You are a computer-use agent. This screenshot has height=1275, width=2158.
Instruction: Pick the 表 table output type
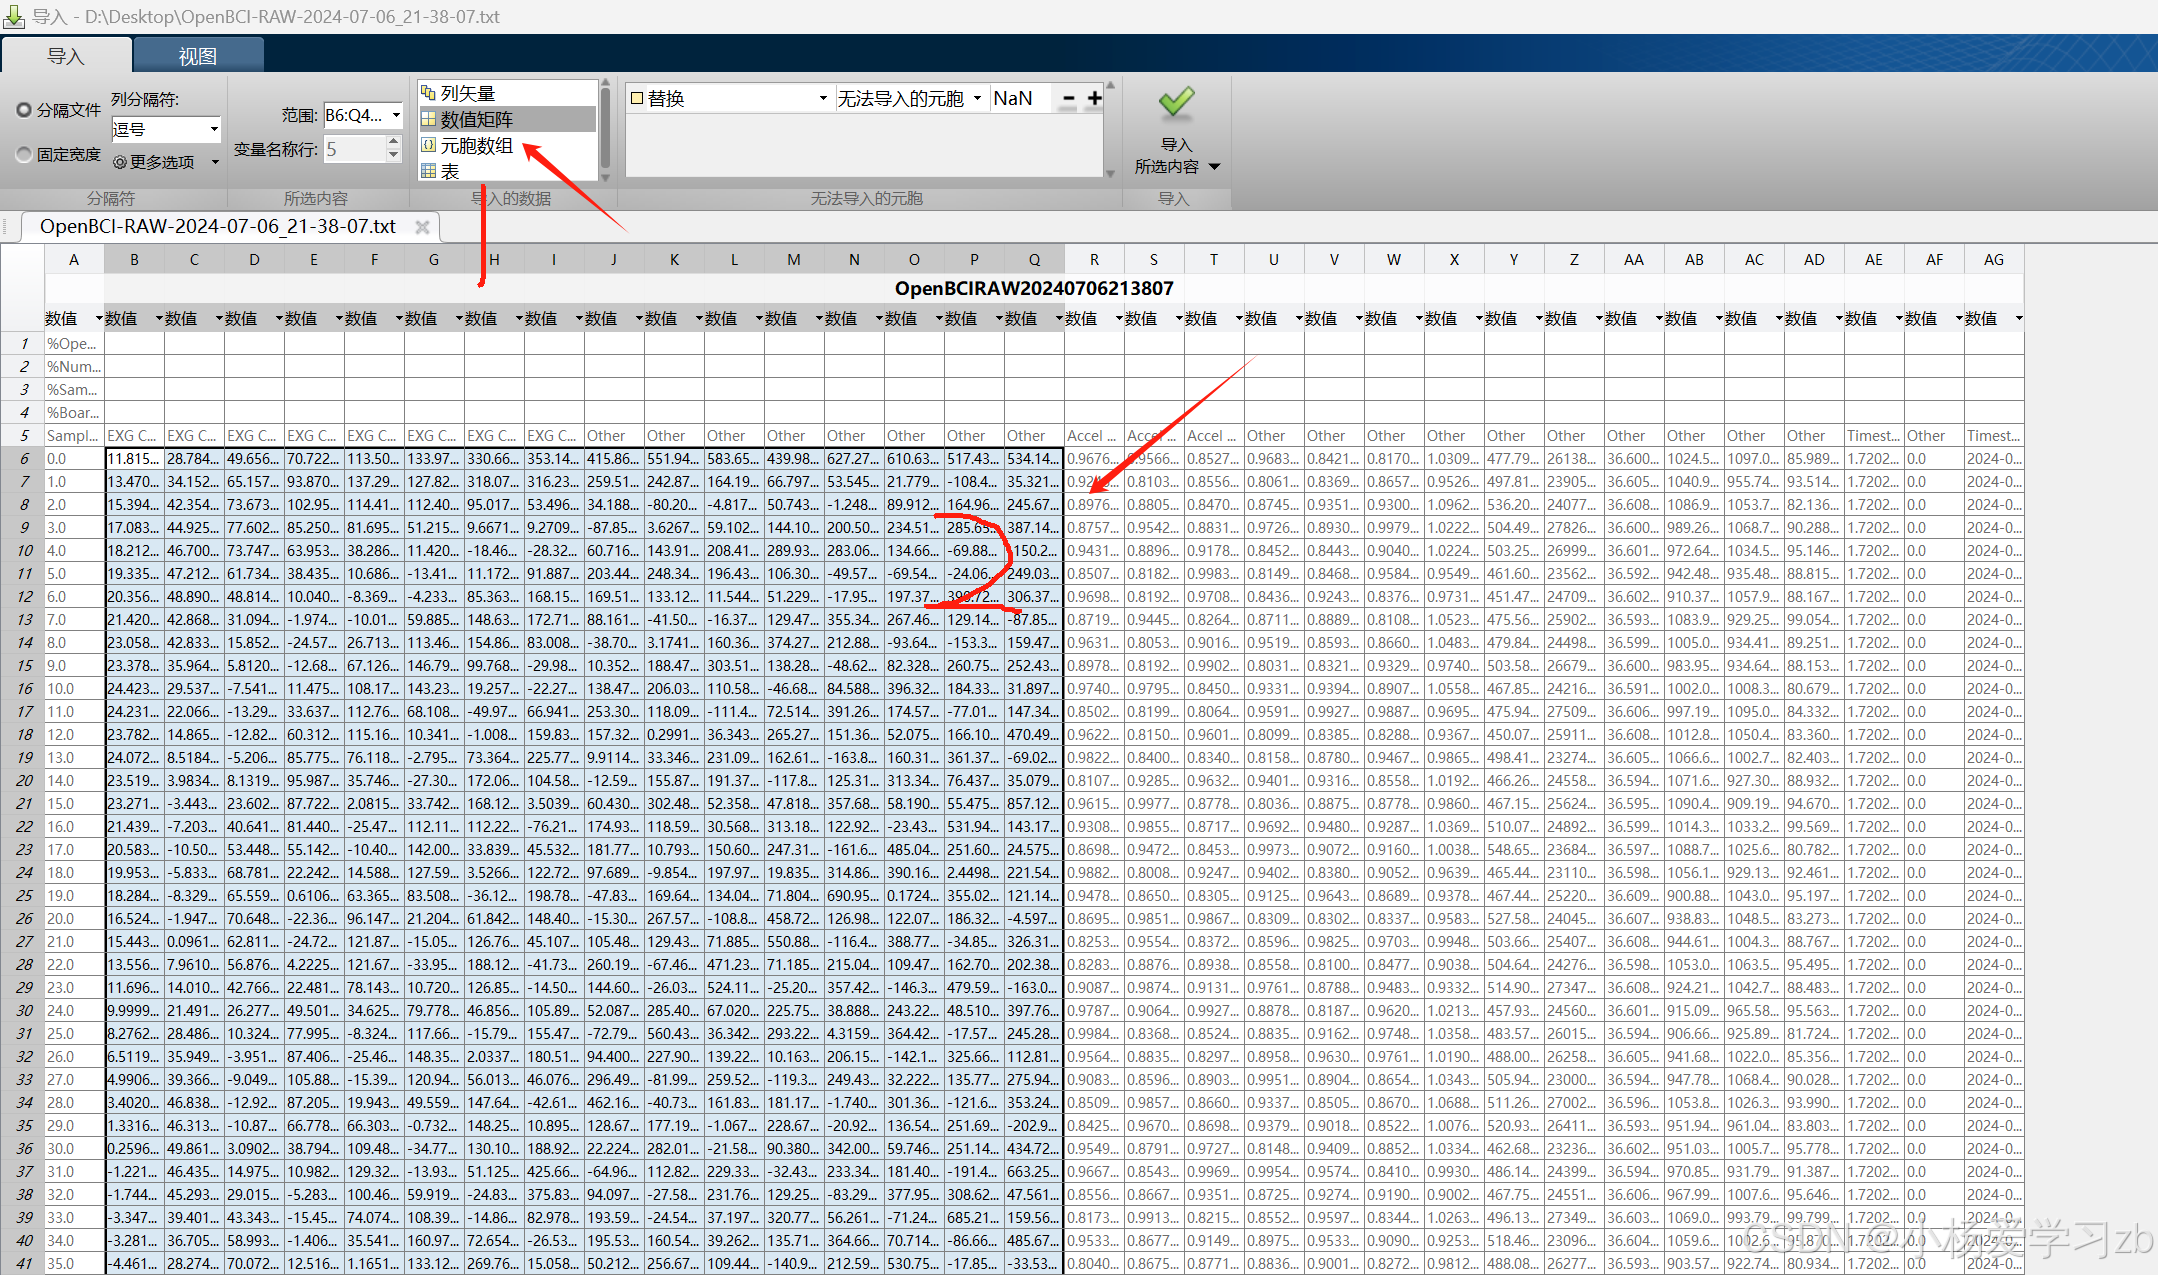[450, 172]
